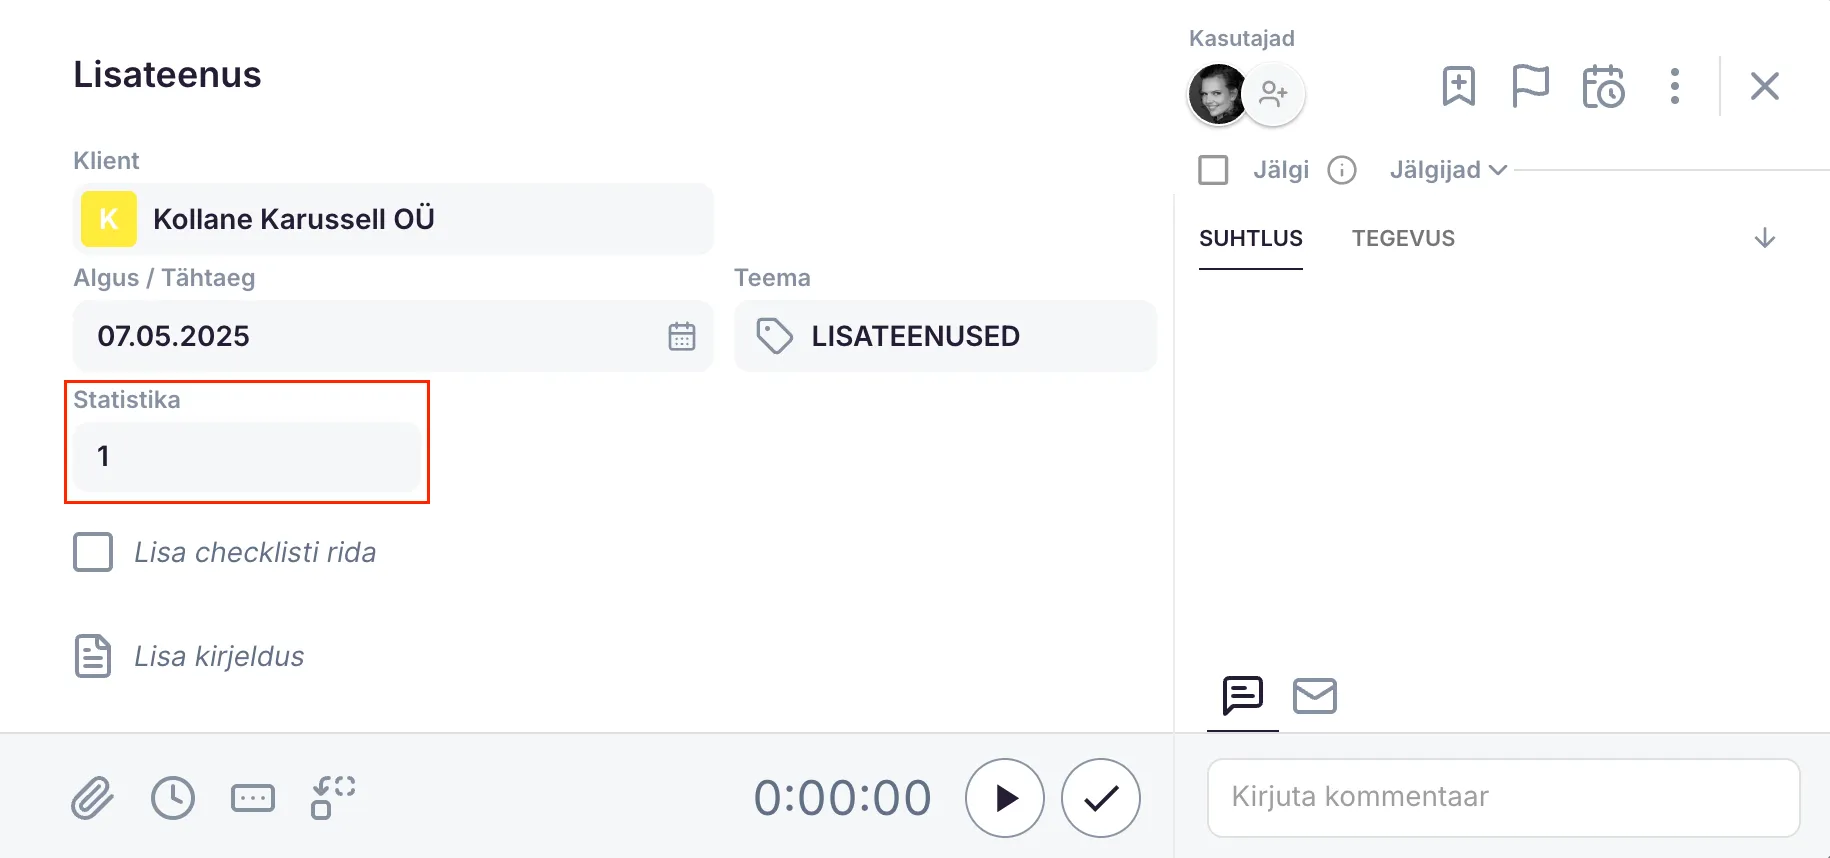Click the yellow K client badge
Screen dimensions: 1830x858
tap(109, 219)
